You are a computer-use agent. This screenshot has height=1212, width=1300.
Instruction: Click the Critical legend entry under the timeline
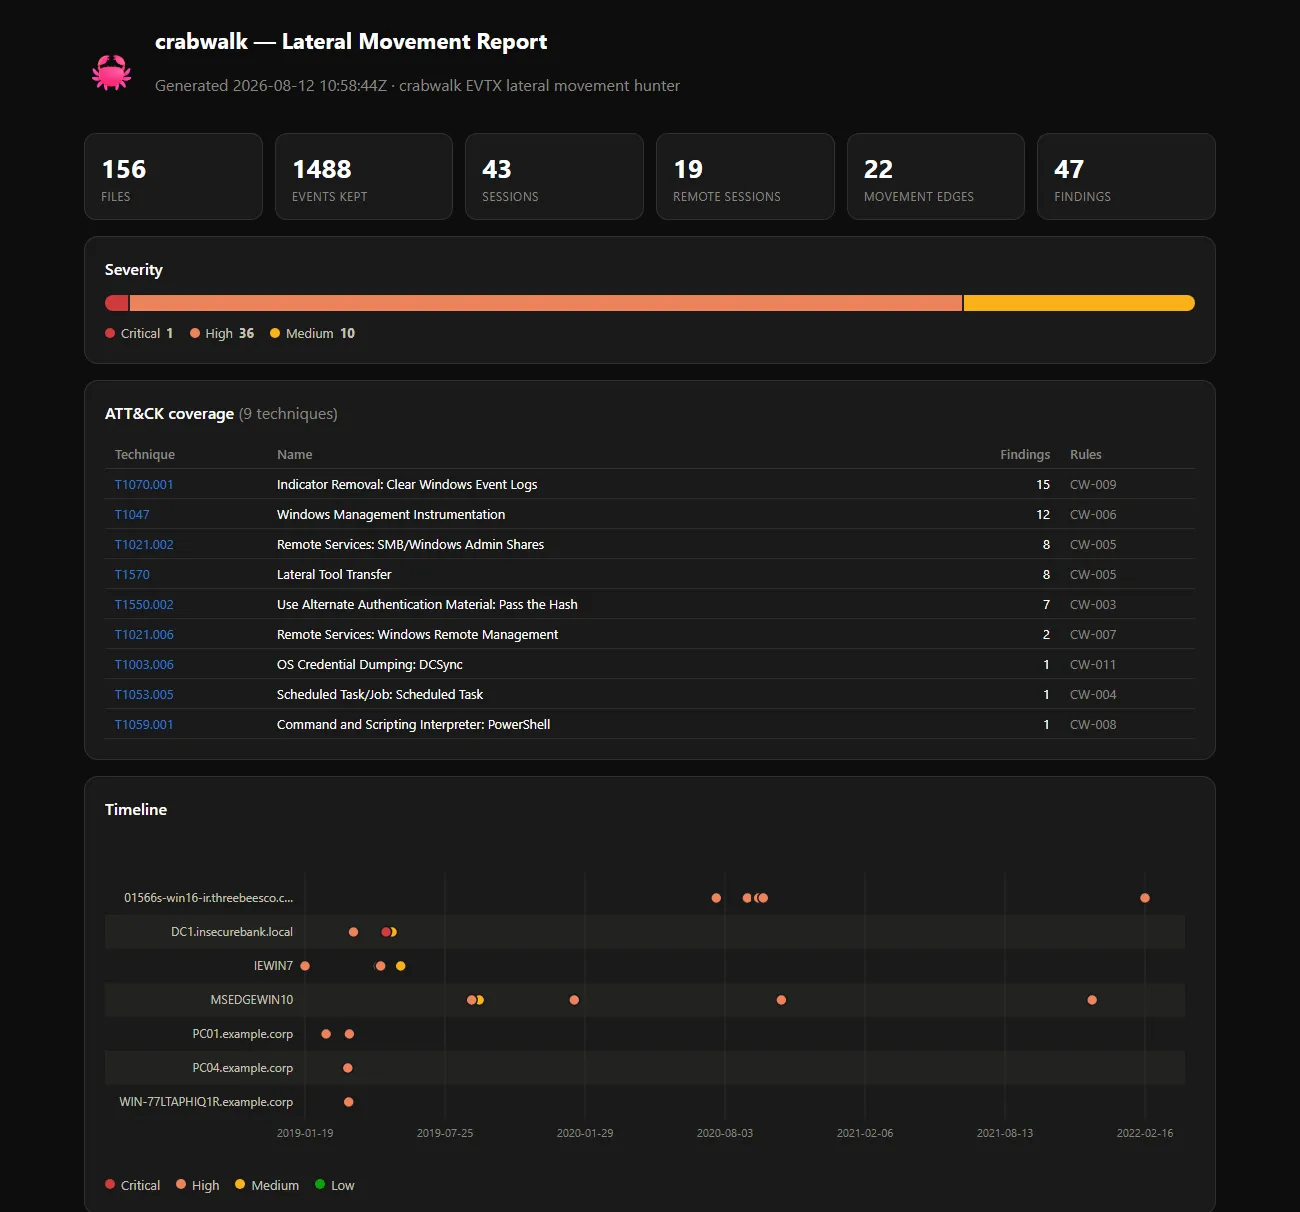132,1185
